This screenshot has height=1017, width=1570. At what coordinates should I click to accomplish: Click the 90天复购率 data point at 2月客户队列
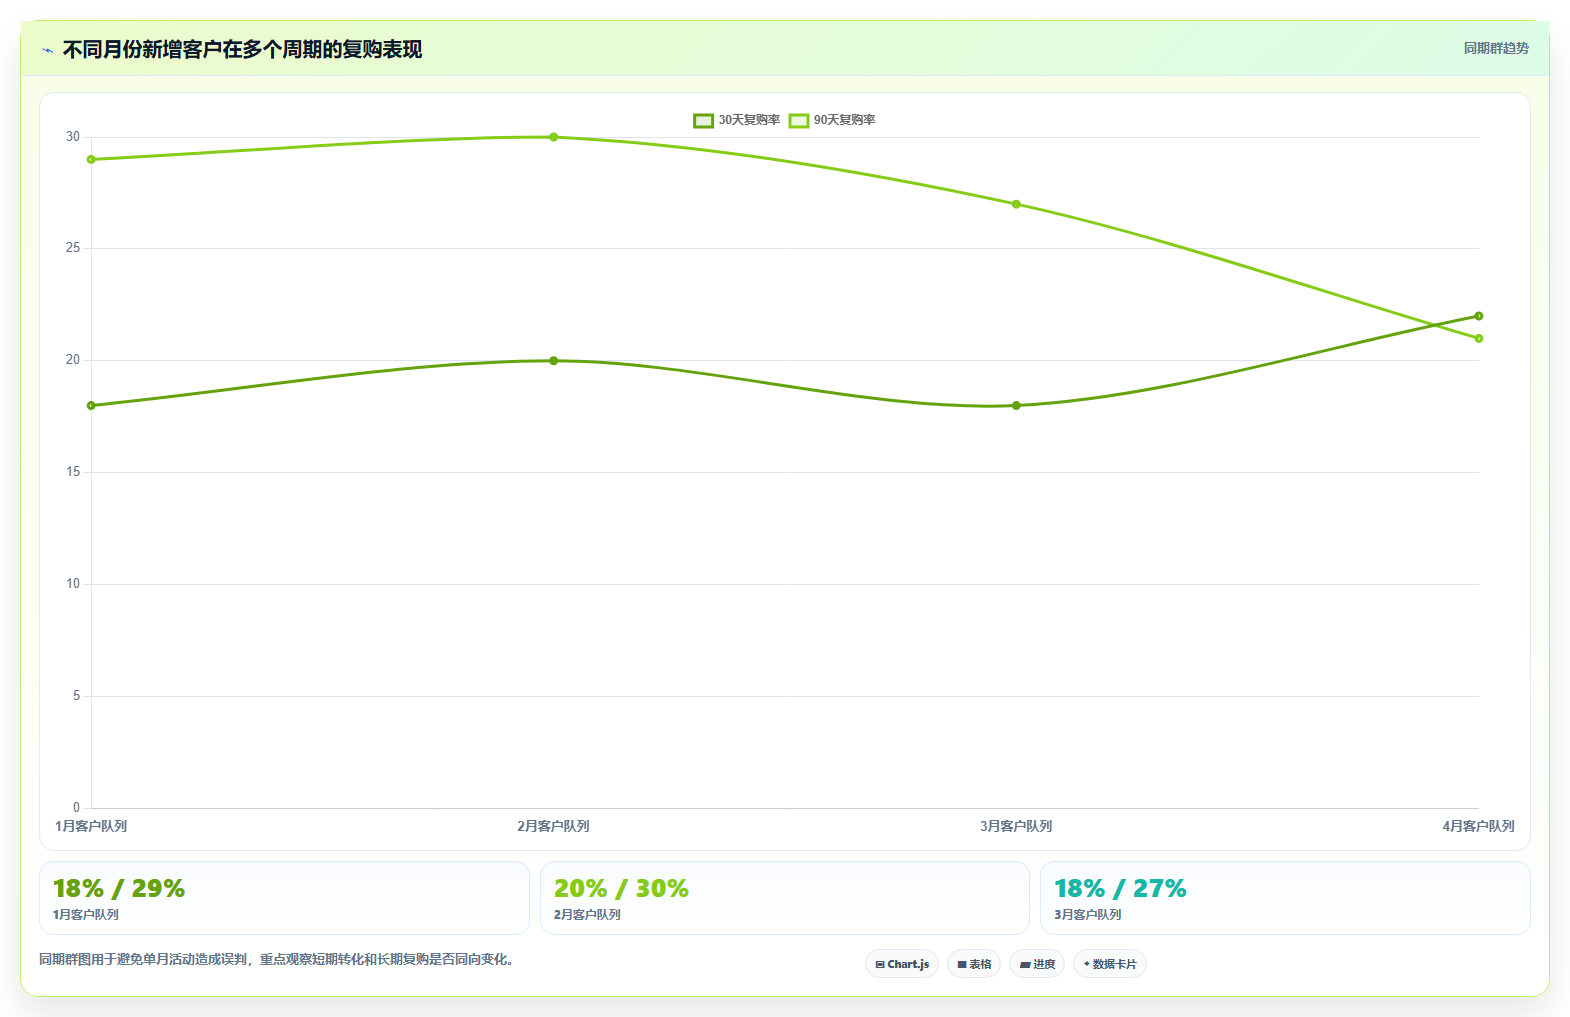pyautogui.click(x=554, y=137)
